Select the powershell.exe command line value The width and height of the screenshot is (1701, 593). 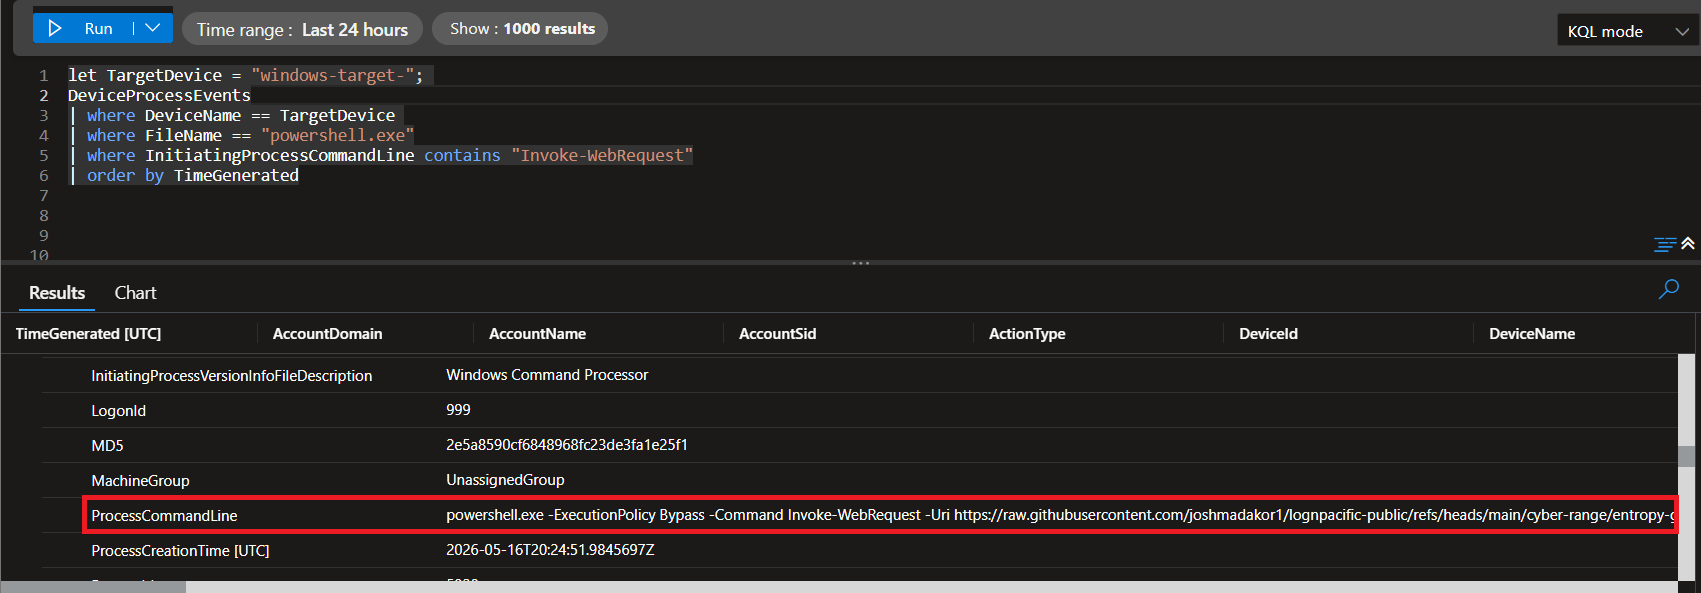[x=1060, y=515]
